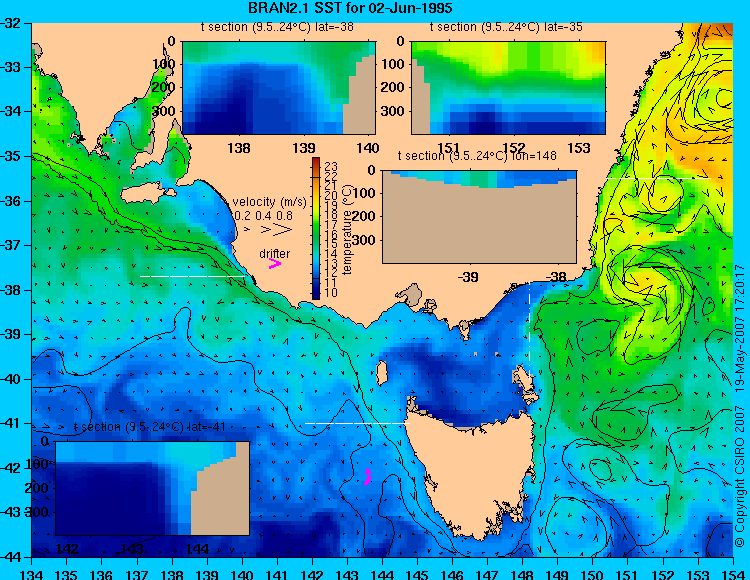Viewport: 750px width, 580px height.
Task: Click the 23 label on the color bar
Action: pos(331,166)
